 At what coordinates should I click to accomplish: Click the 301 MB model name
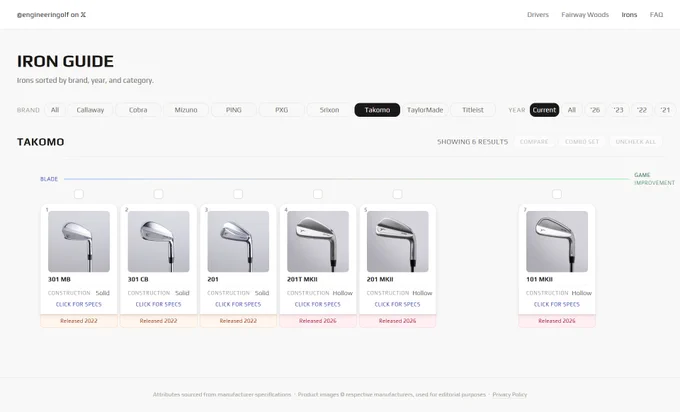pos(59,279)
